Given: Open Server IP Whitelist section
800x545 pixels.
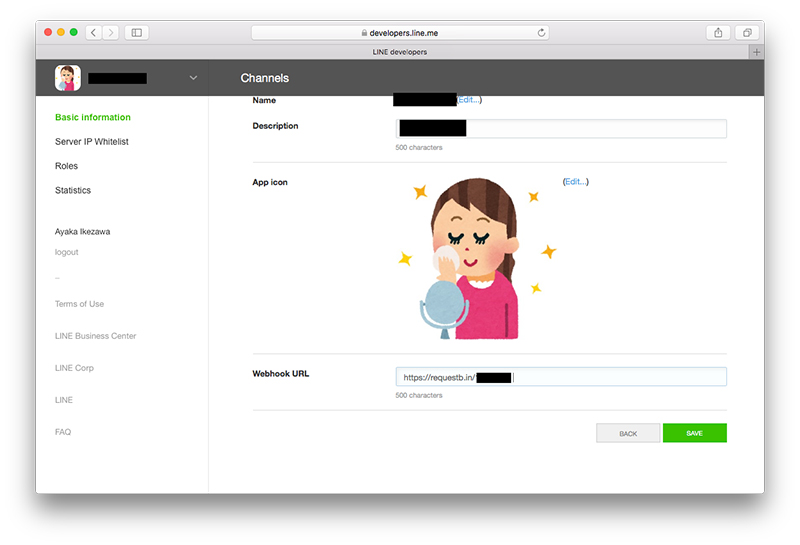Looking at the screenshot, I should pos(92,142).
